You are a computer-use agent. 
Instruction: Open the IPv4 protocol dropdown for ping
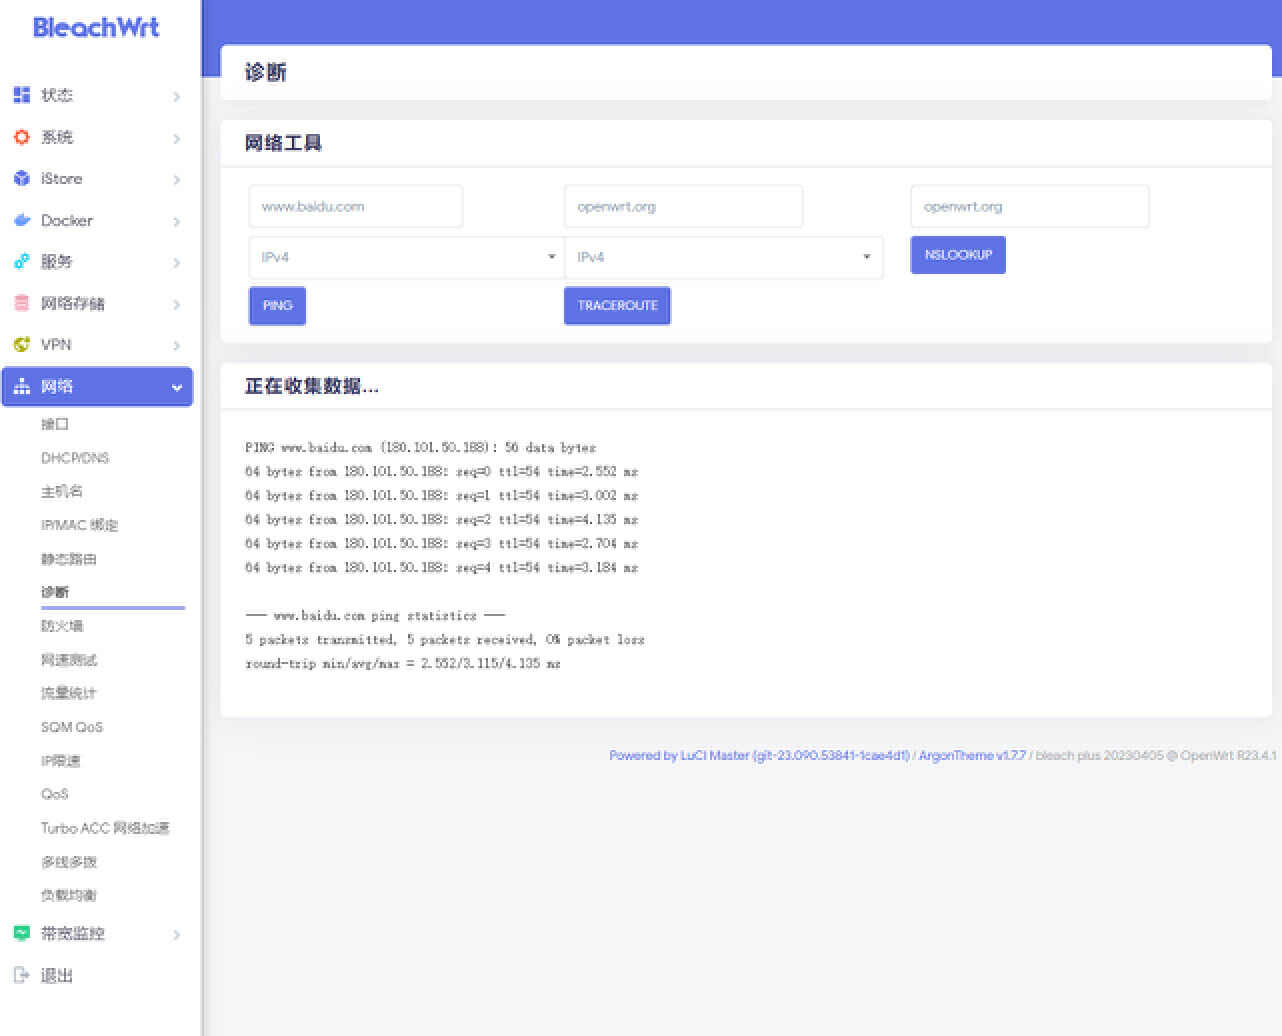(406, 257)
